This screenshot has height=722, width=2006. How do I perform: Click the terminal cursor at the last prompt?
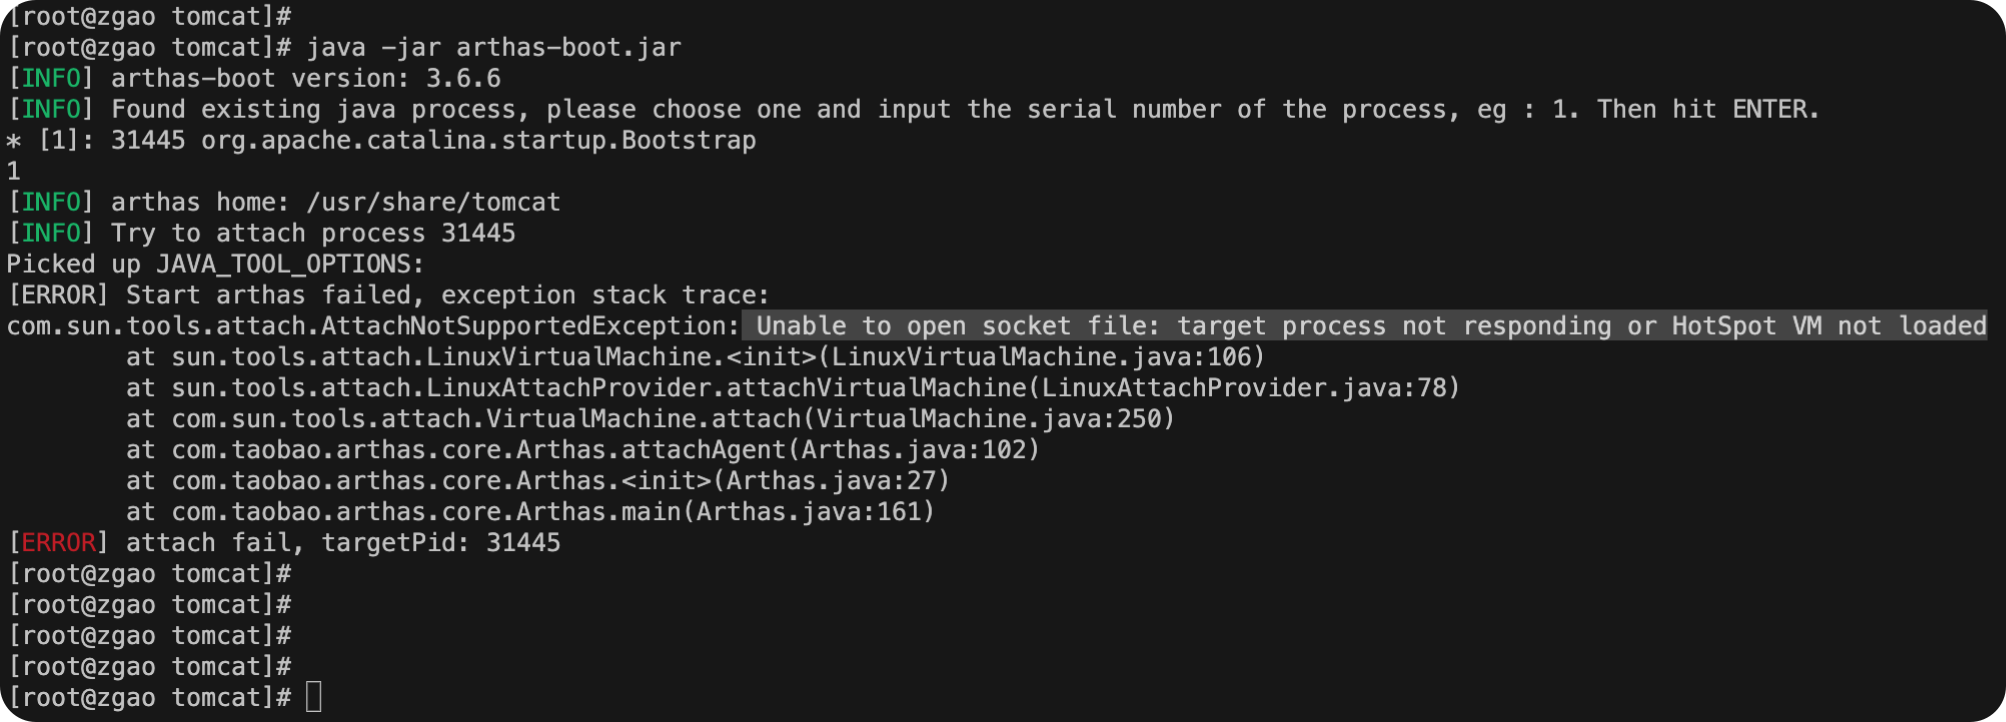(313, 697)
